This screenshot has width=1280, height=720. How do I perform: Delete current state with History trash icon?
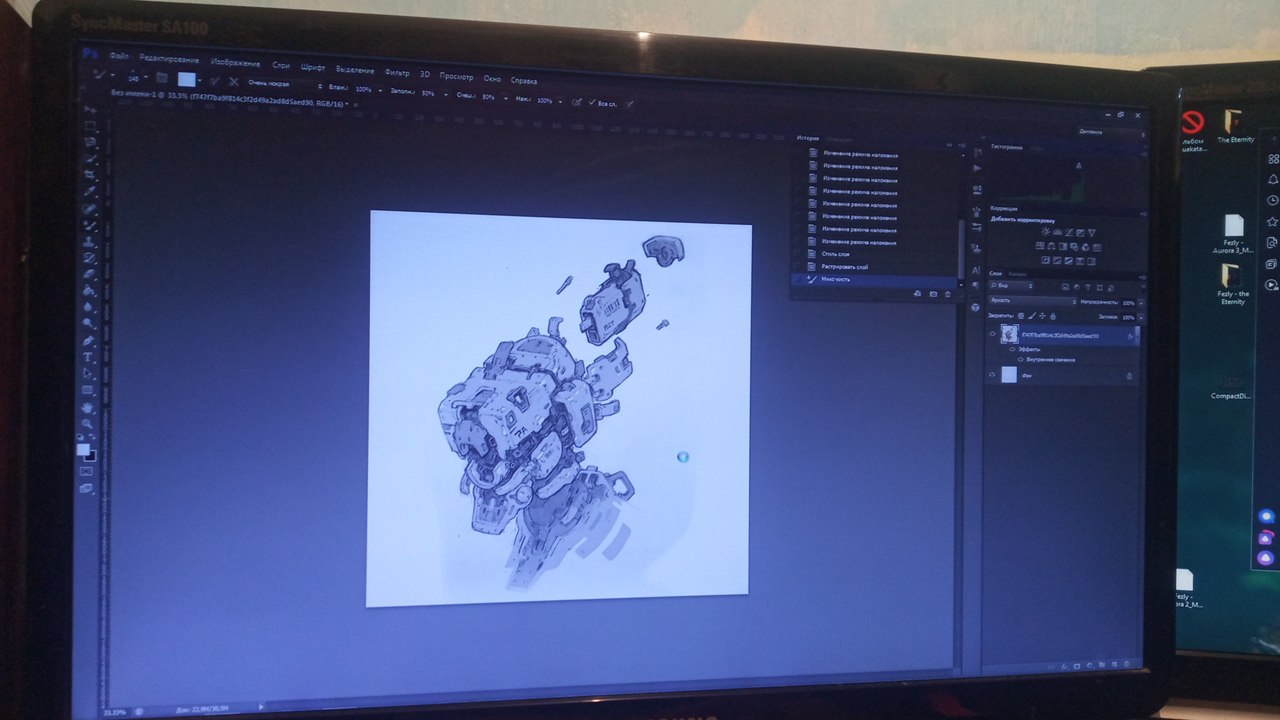click(947, 294)
